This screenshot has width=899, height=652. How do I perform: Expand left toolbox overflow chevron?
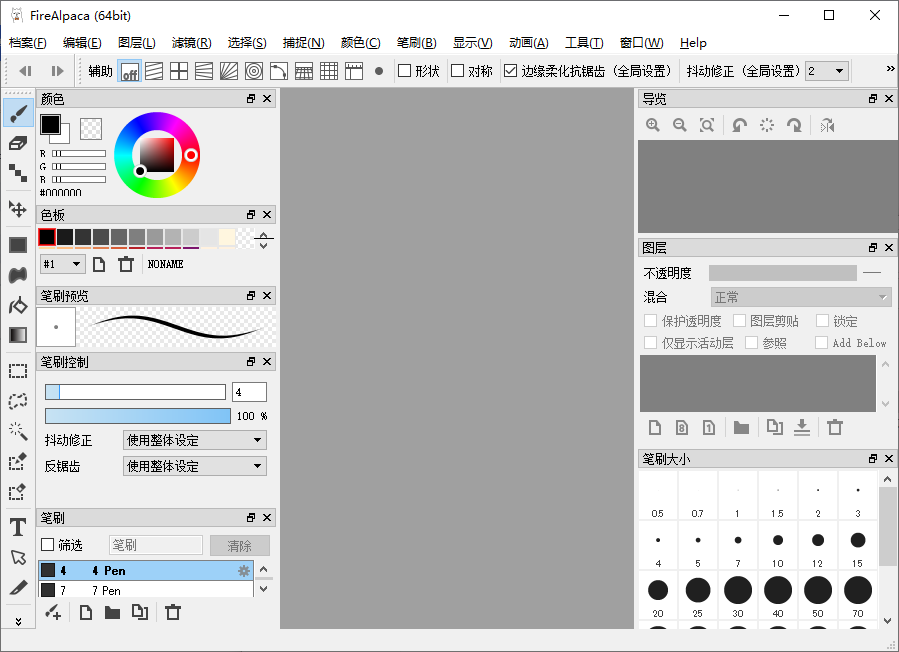(x=18, y=621)
